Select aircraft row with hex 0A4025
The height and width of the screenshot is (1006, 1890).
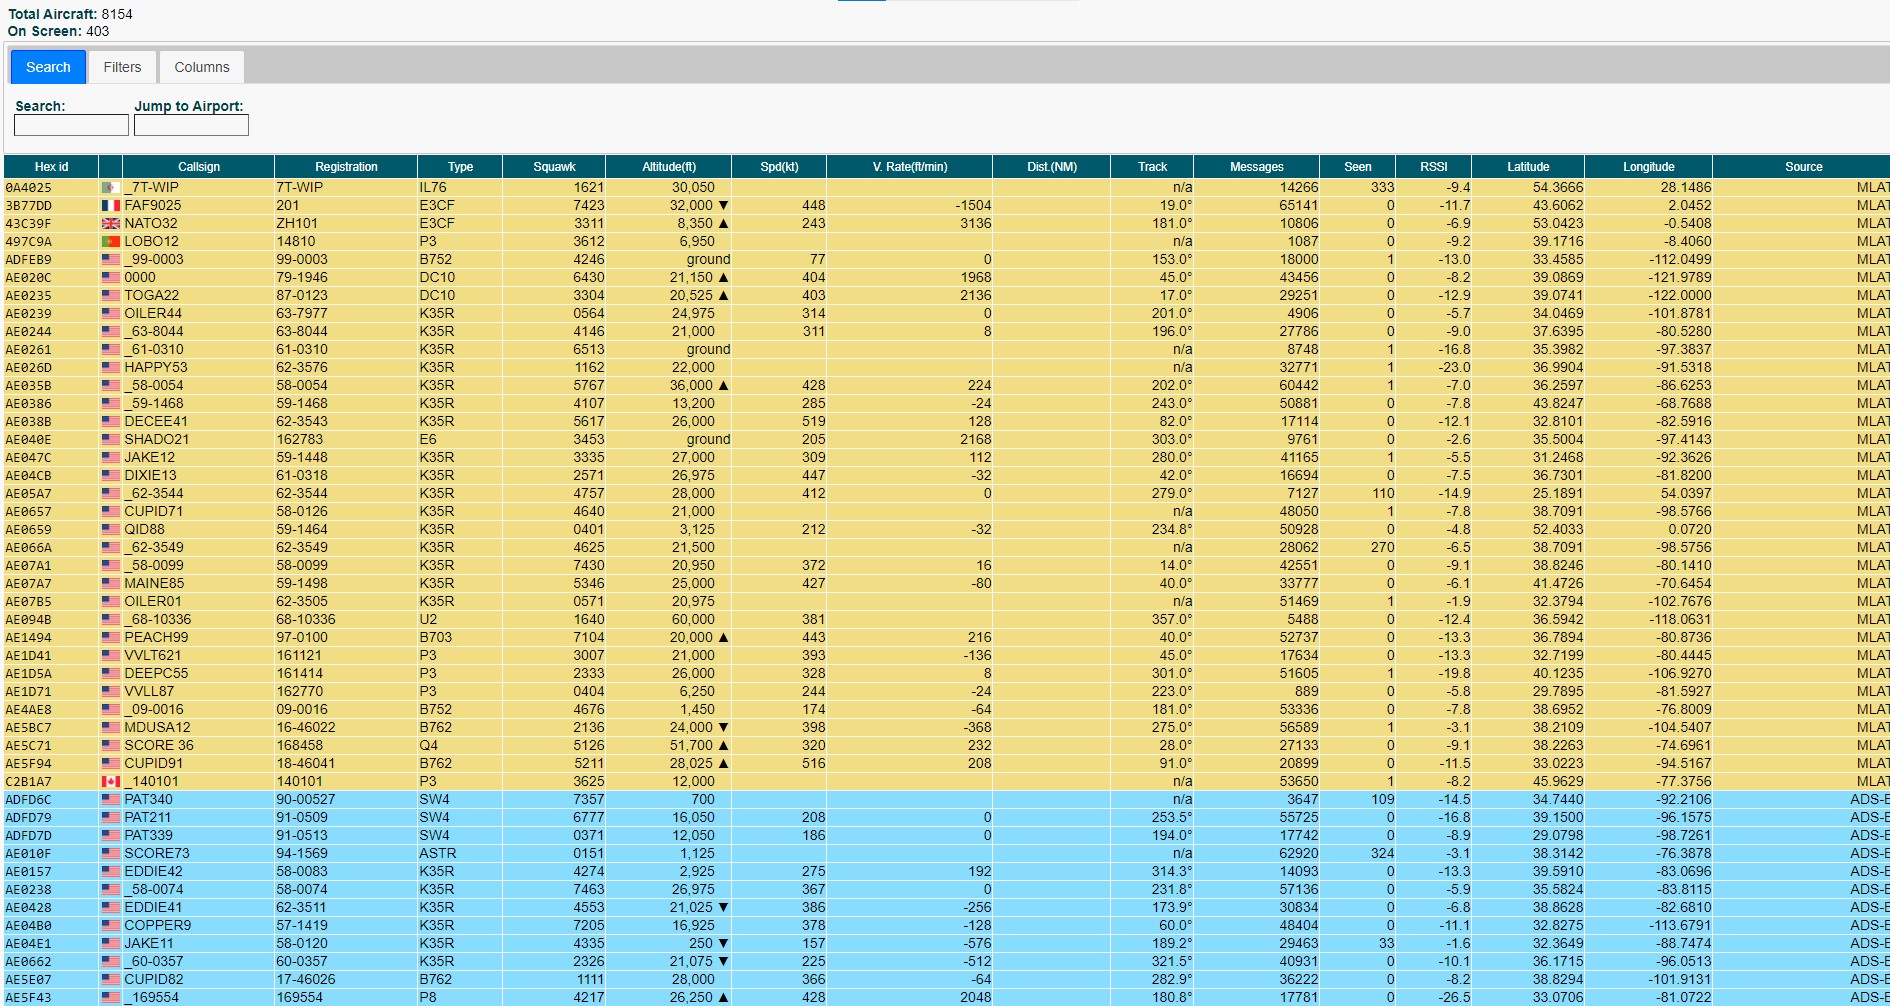[947, 188]
